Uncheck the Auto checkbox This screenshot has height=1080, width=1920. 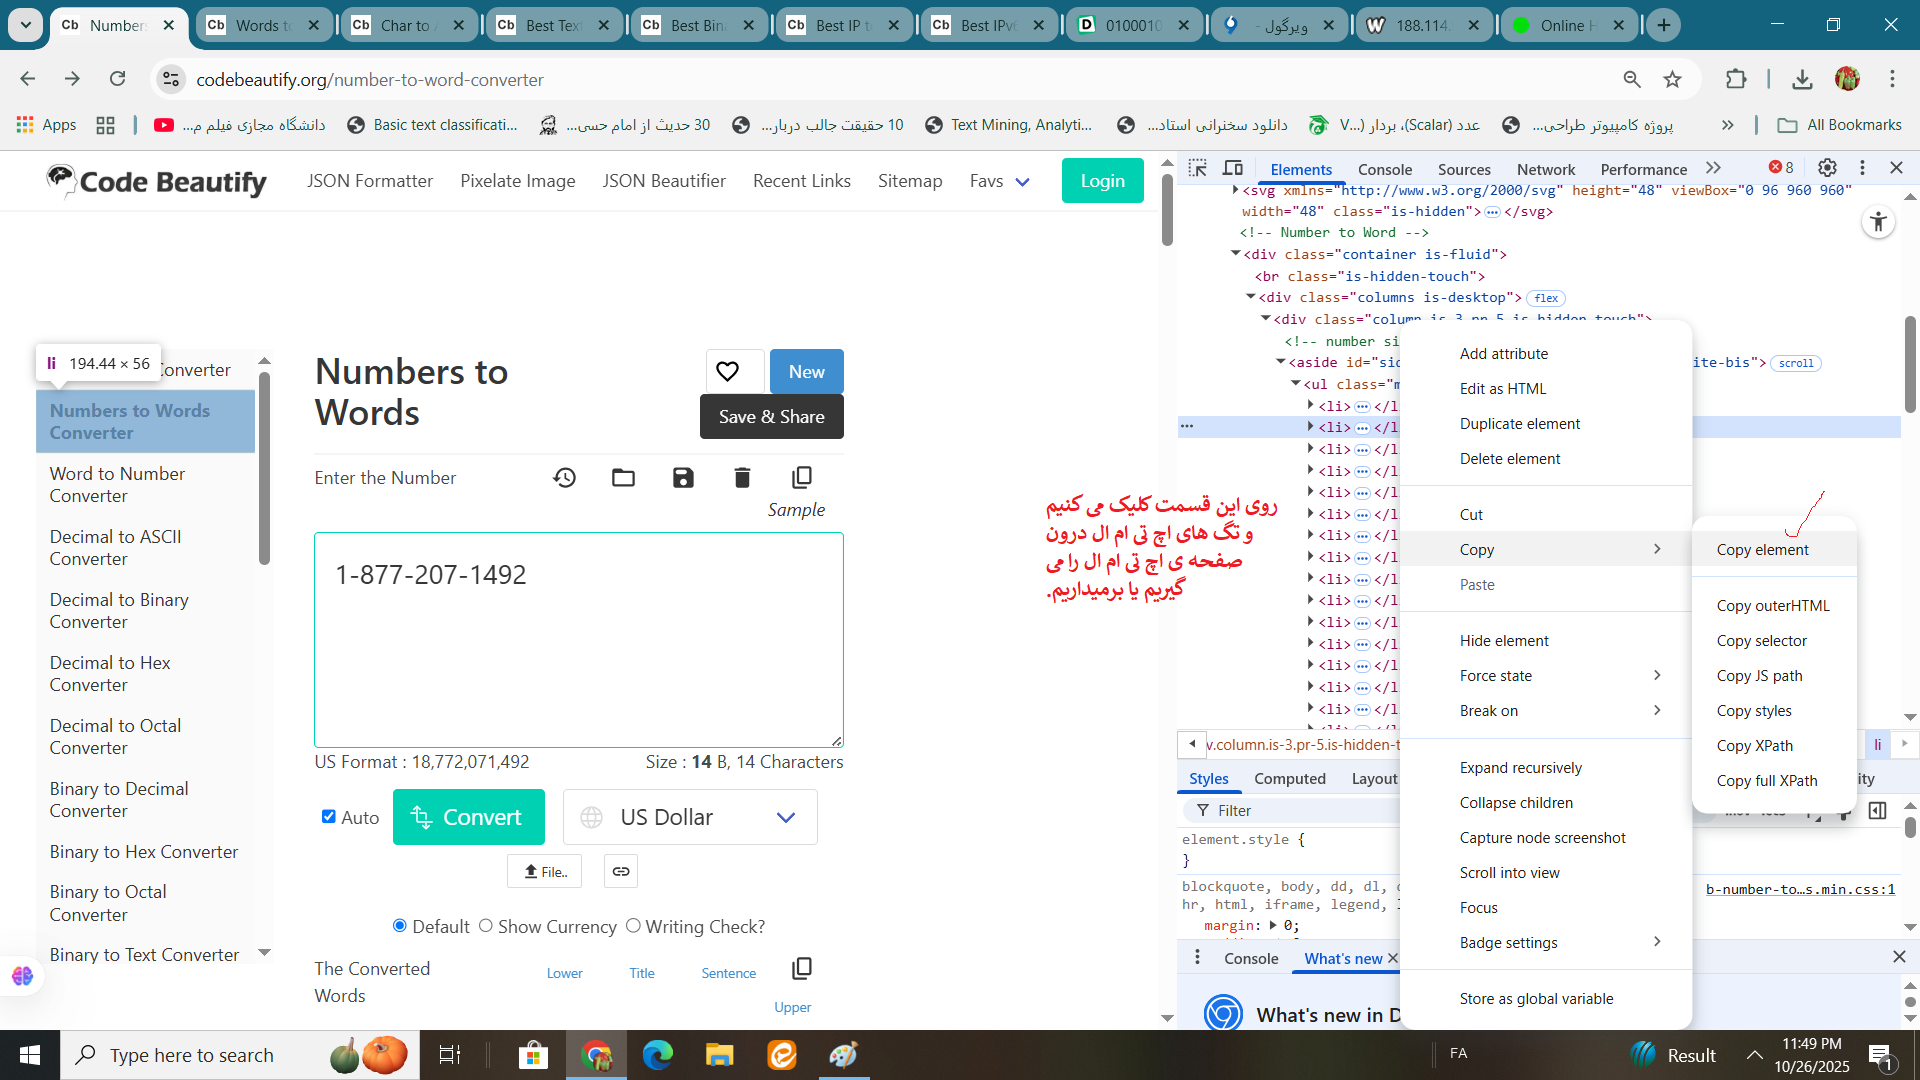(x=328, y=817)
